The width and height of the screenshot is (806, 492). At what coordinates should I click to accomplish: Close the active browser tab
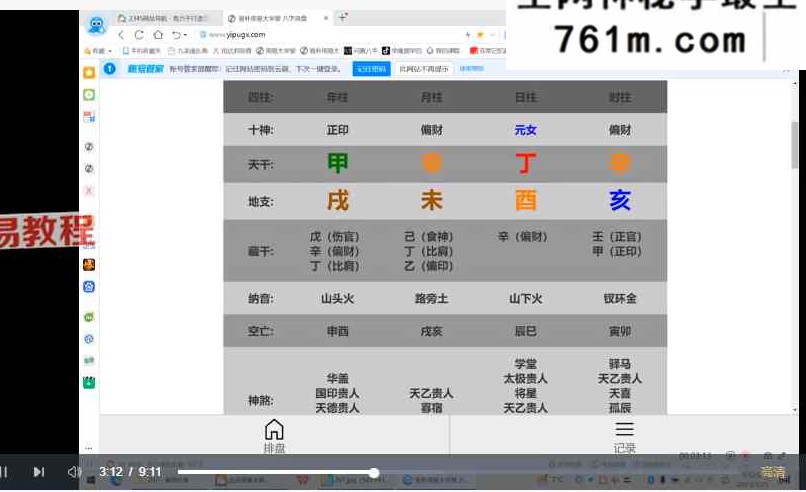pos(325,18)
